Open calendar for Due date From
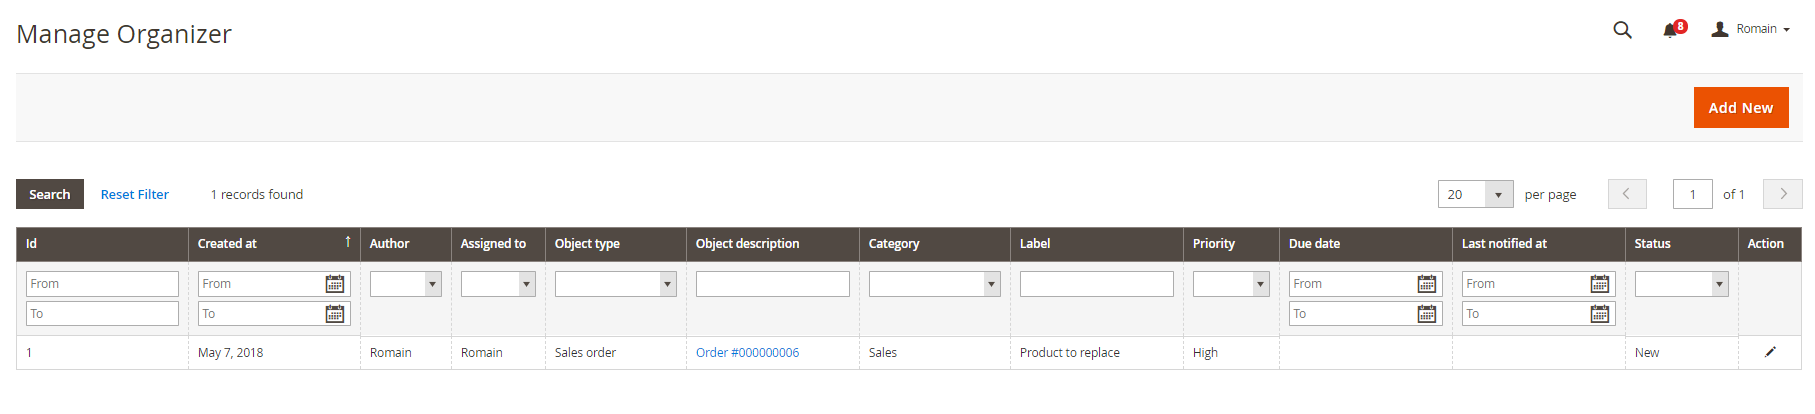Viewport: 1815px width, 414px height. click(x=1427, y=284)
